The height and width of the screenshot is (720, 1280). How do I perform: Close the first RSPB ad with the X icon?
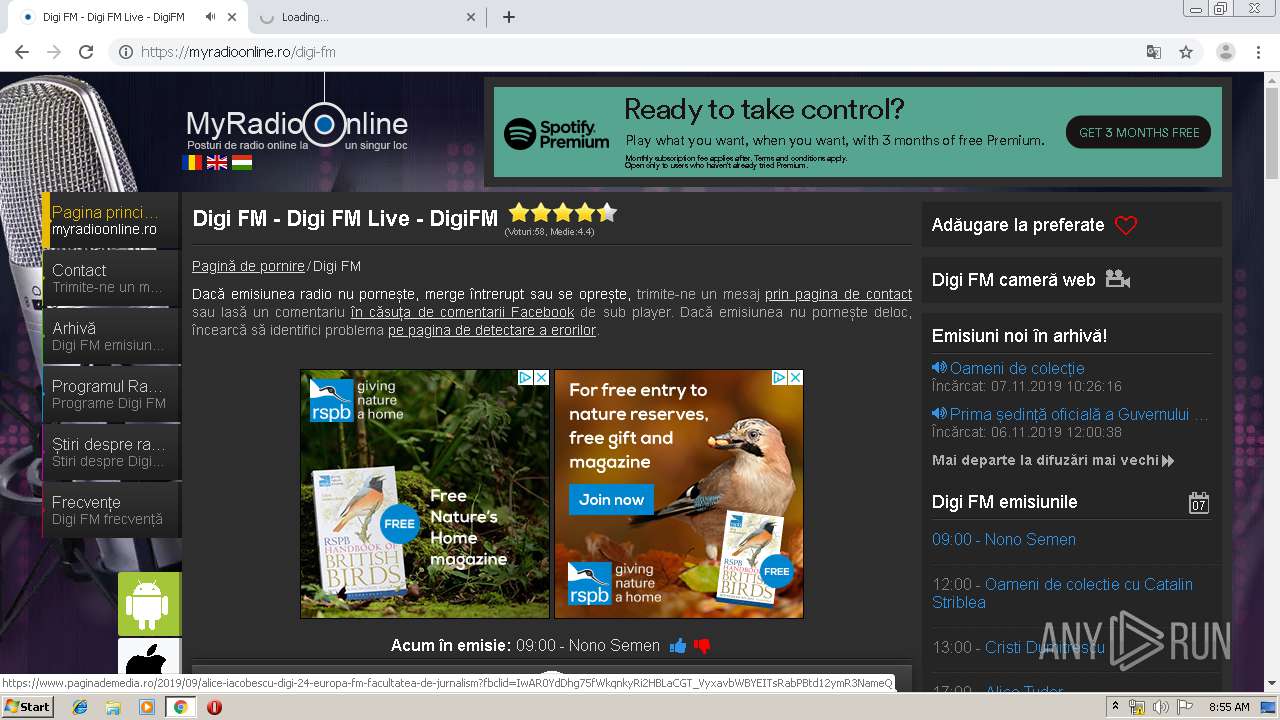point(541,378)
